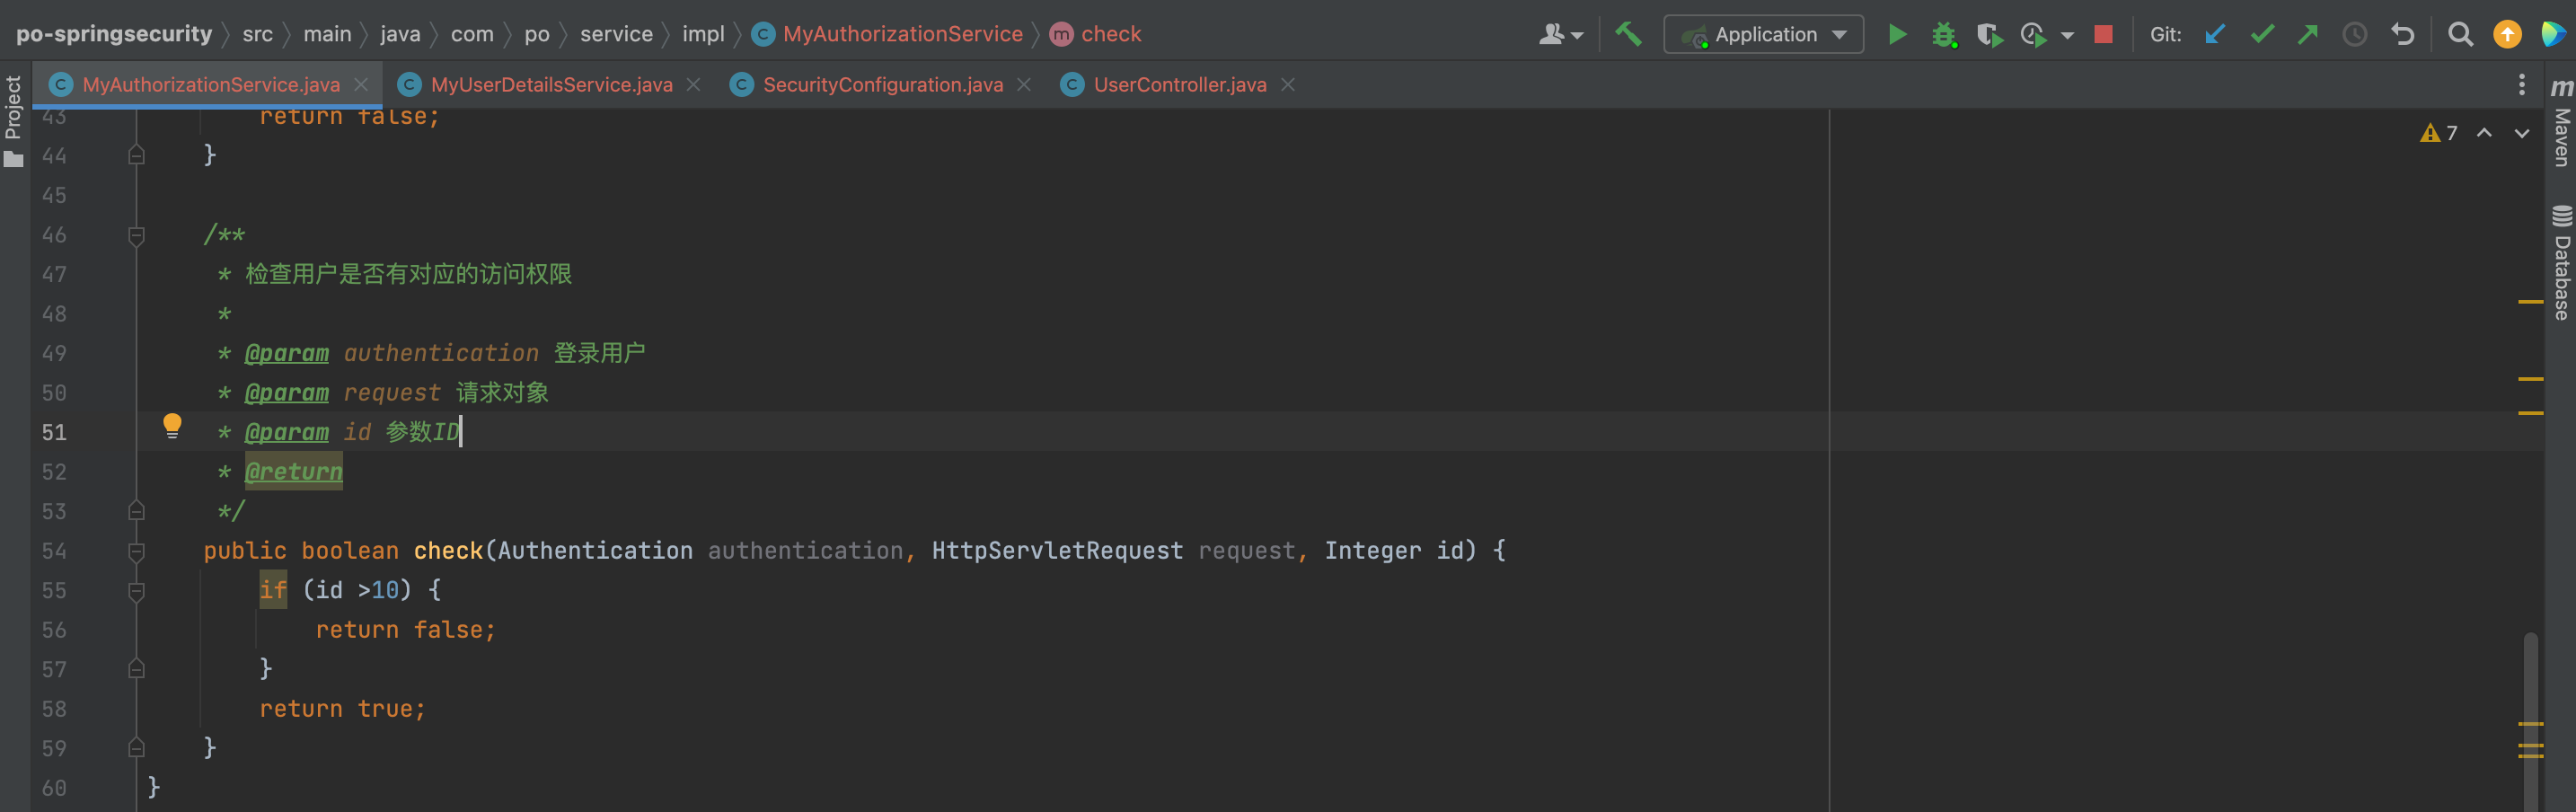2576x812 pixels.
Task: Toggle the Project tool window
Action: [14, 120]
